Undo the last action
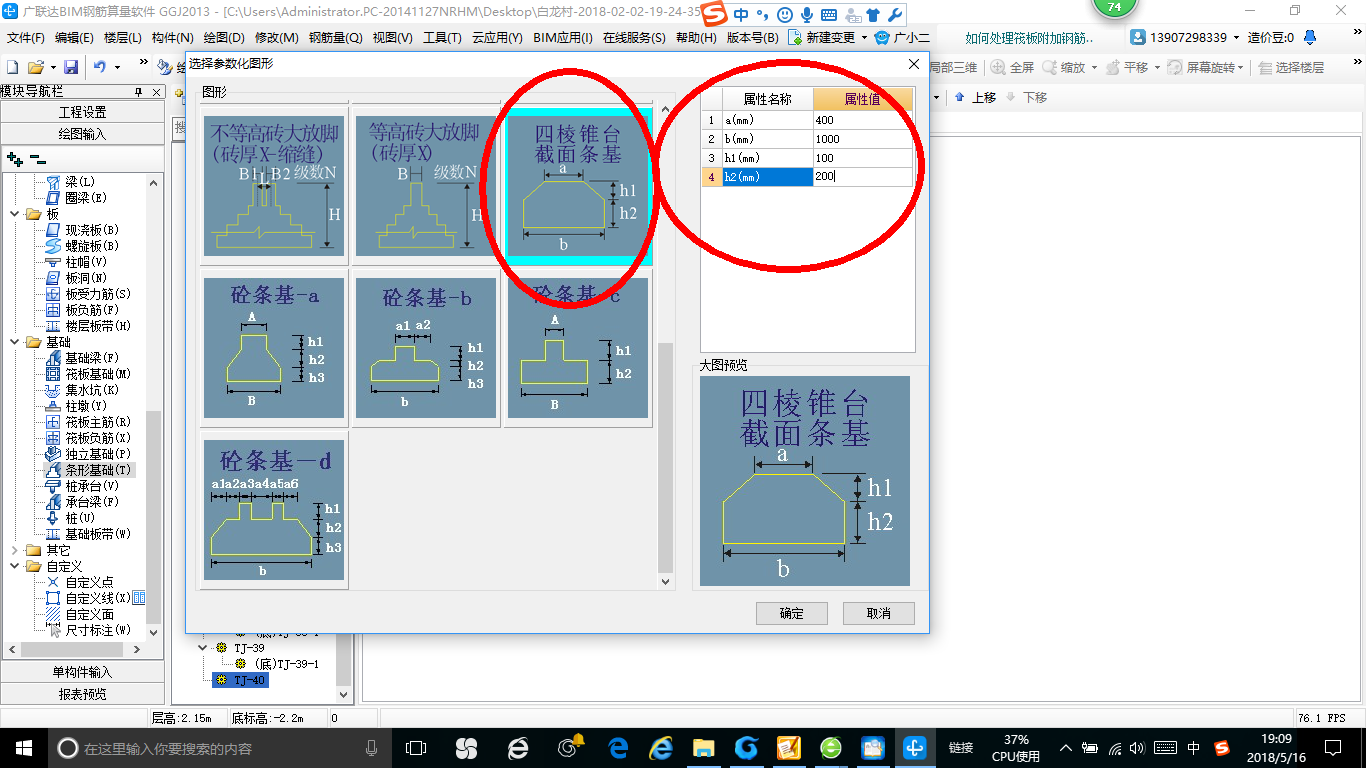The image size is (1366, 768). point(100,67)
